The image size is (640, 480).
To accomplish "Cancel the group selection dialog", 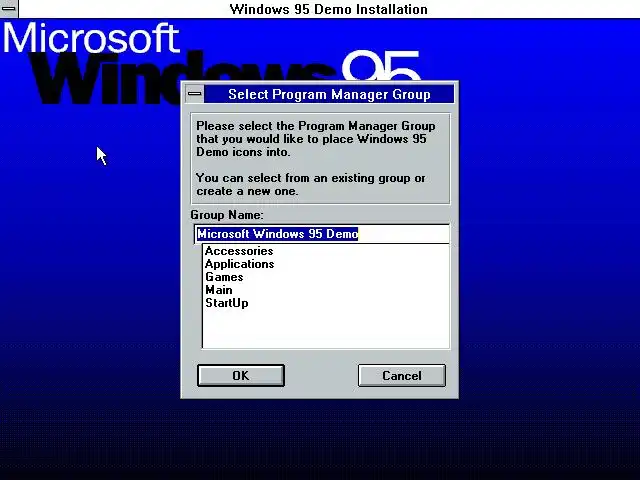I will [402, 375].
